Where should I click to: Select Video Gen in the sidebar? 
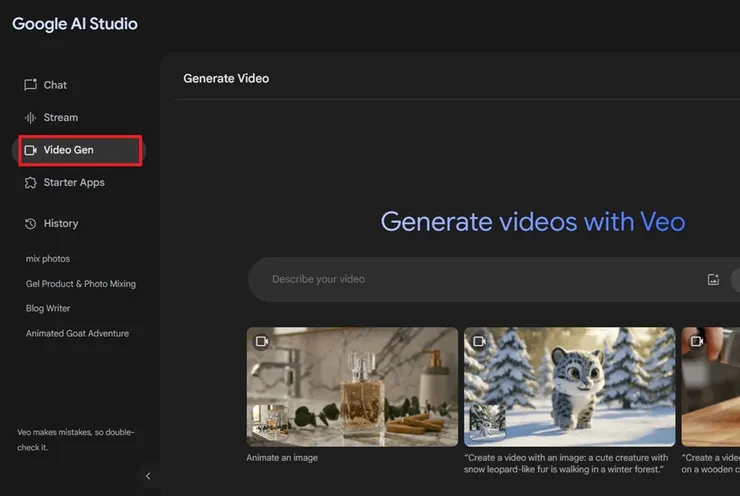pyautogui.click(x=79, y=150)
